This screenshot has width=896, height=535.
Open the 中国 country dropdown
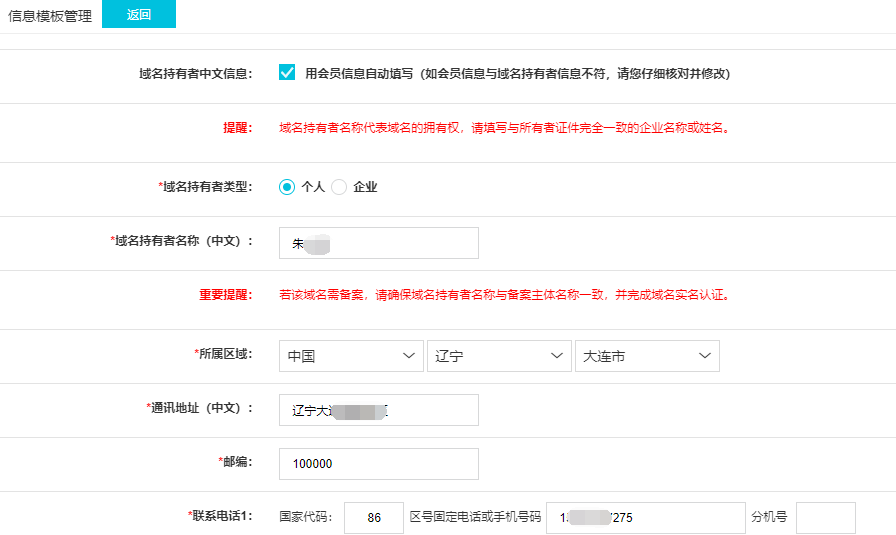click(351, 356)
